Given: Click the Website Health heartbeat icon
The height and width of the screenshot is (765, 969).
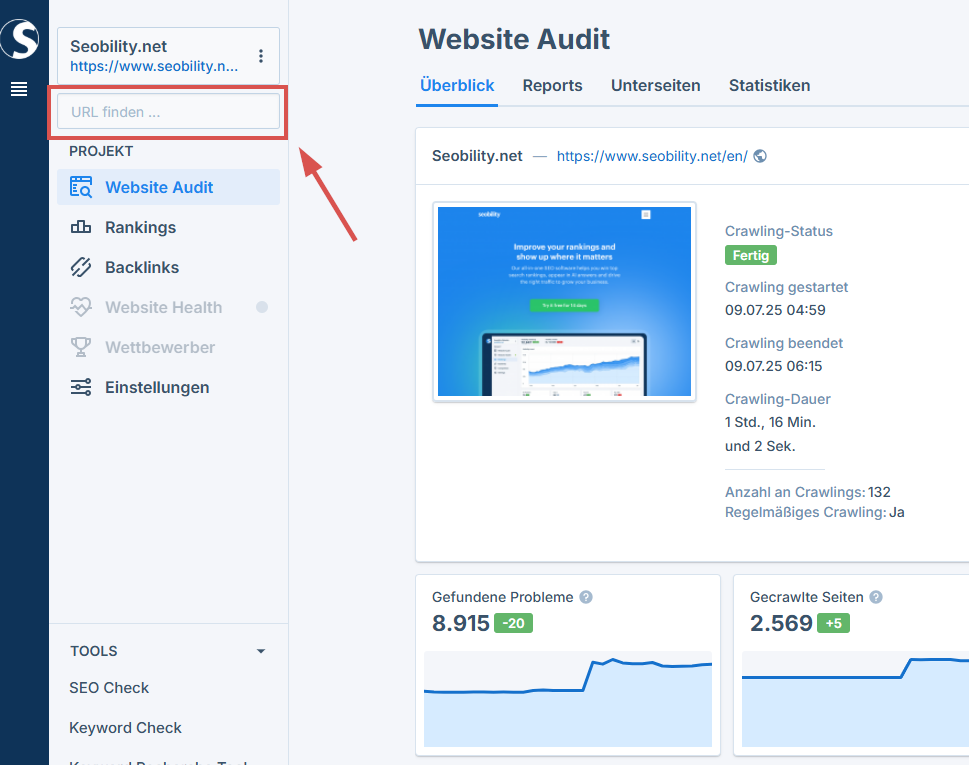Looking at the screenshot, I should (81, 307).
